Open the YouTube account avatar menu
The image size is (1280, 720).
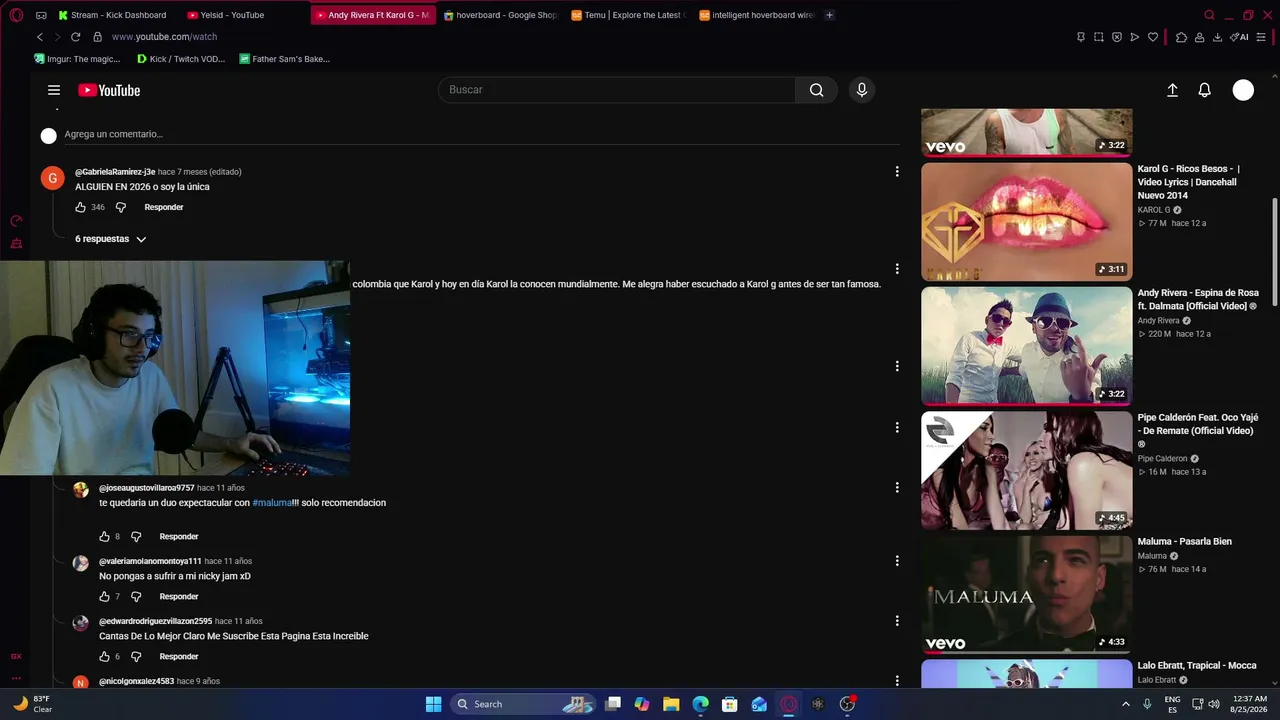click(x=1243, y=90)
